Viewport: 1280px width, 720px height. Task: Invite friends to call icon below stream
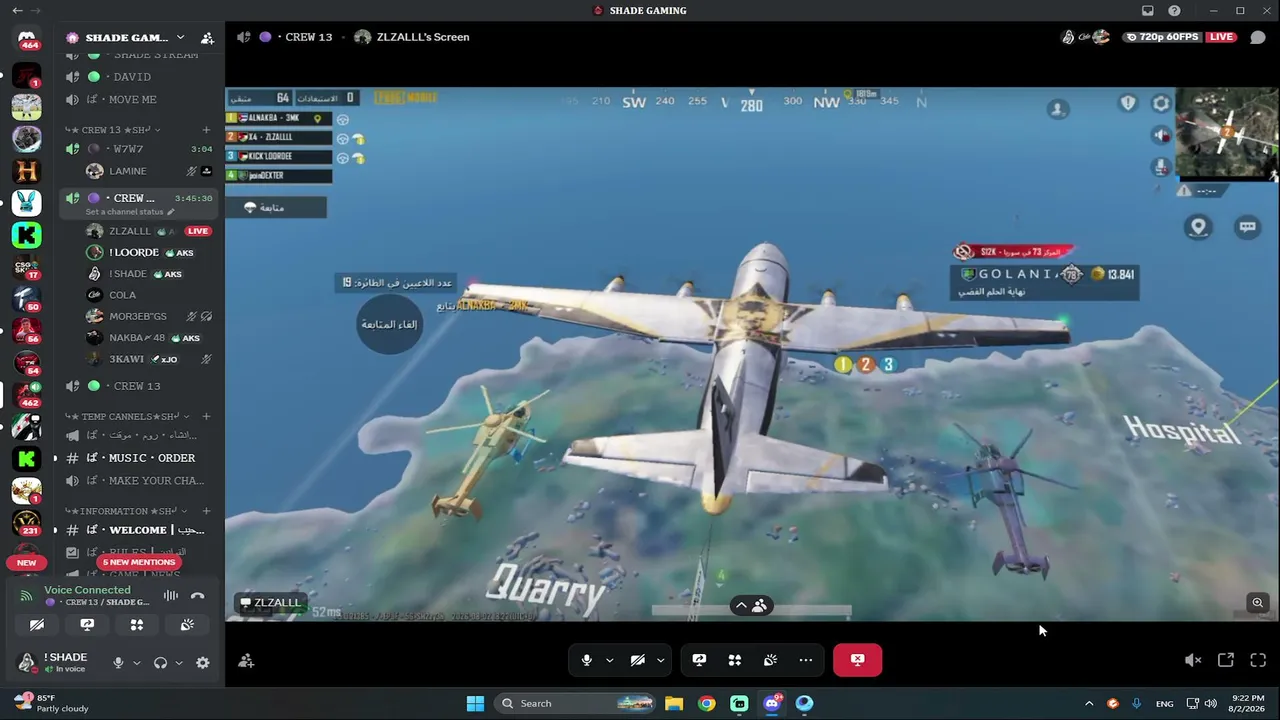tap(246, 660)
